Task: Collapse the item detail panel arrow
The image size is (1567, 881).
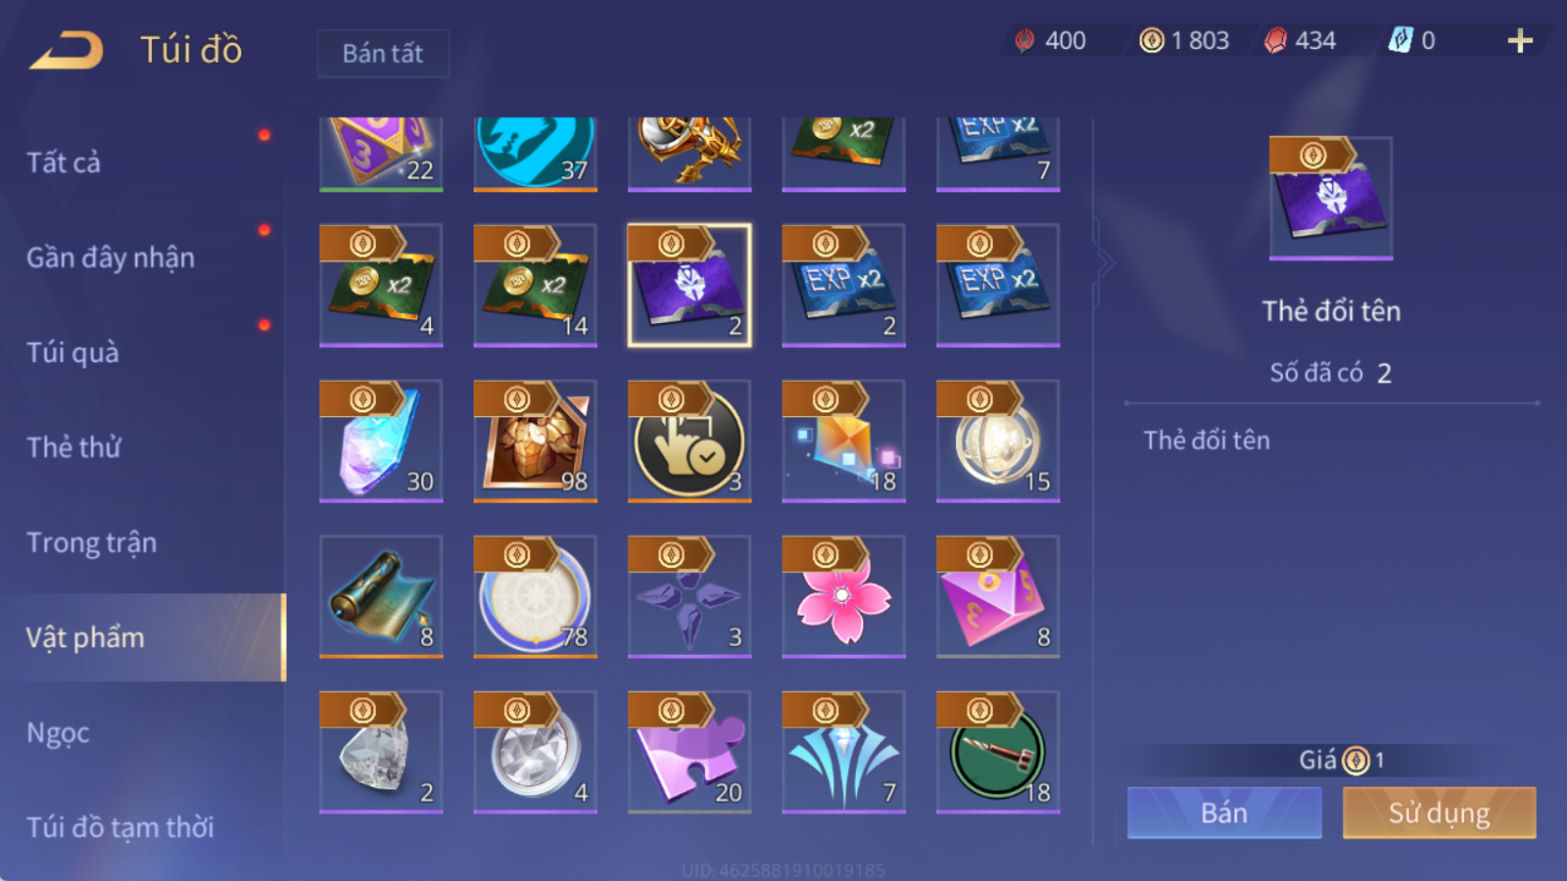Action: point(1104,264)
